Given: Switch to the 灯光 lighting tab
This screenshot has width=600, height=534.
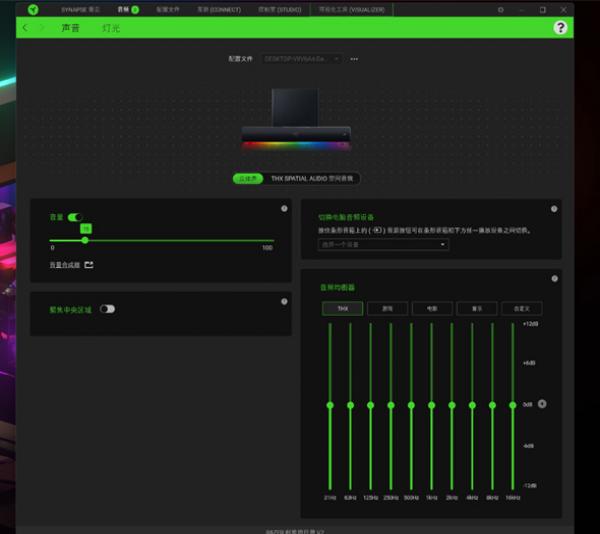Looking at the screenshot, I should (111, 28).
